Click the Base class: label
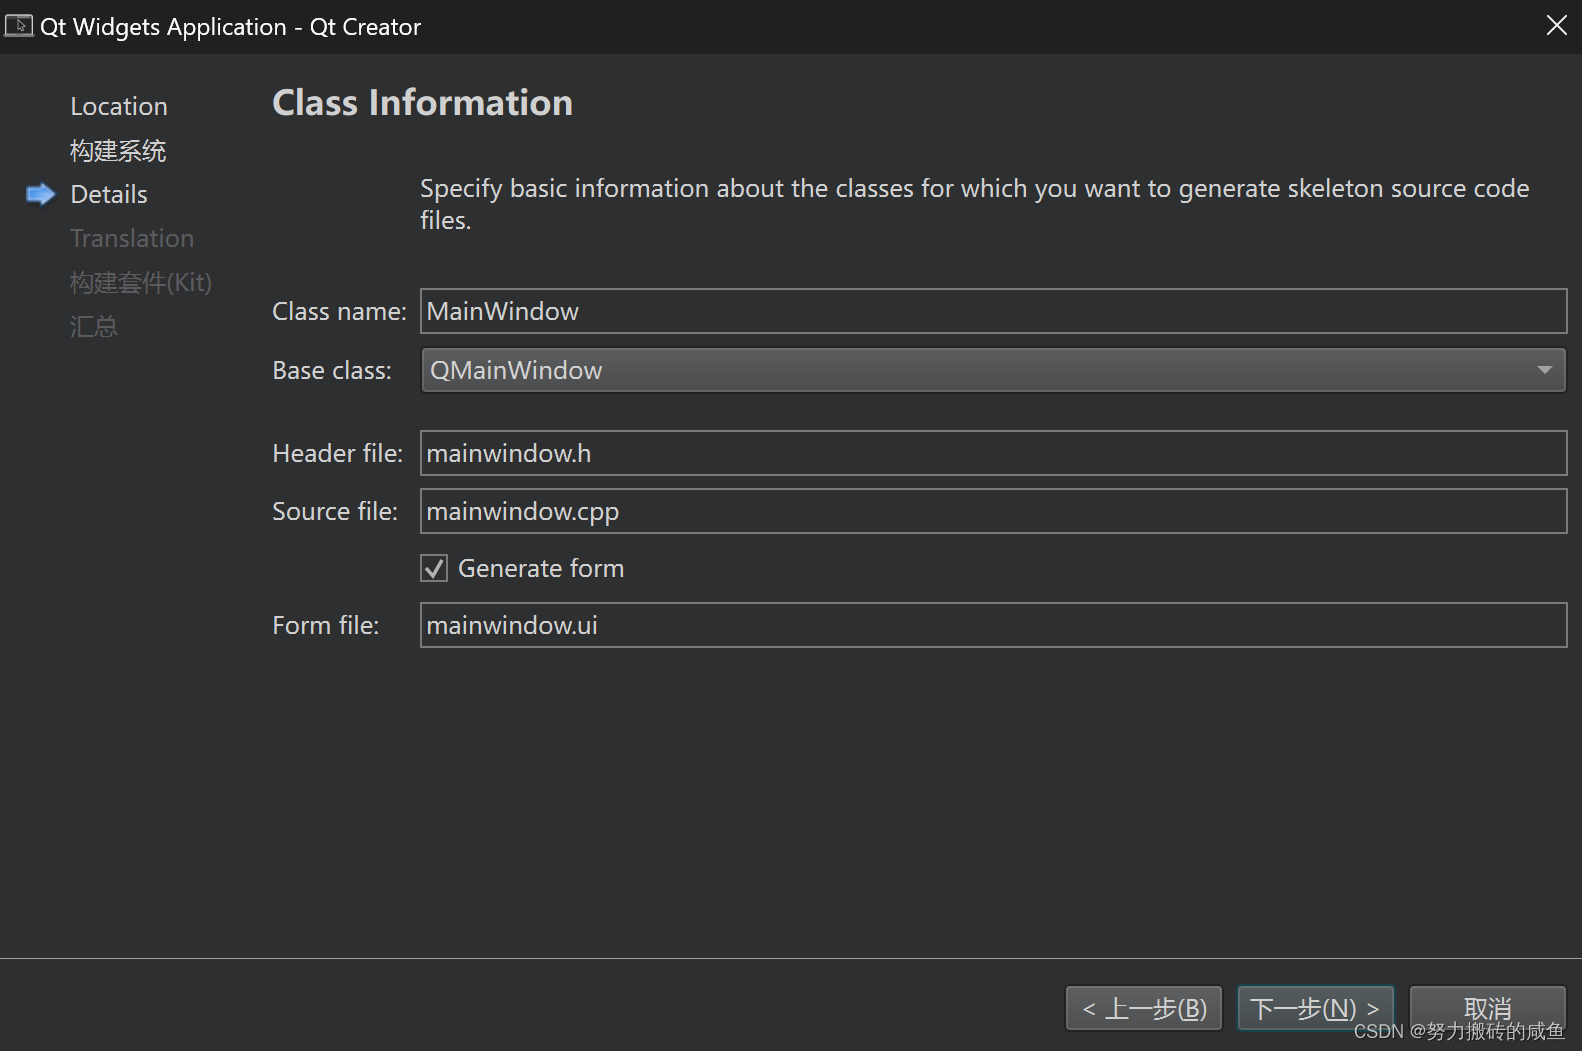 pos(332,371)
